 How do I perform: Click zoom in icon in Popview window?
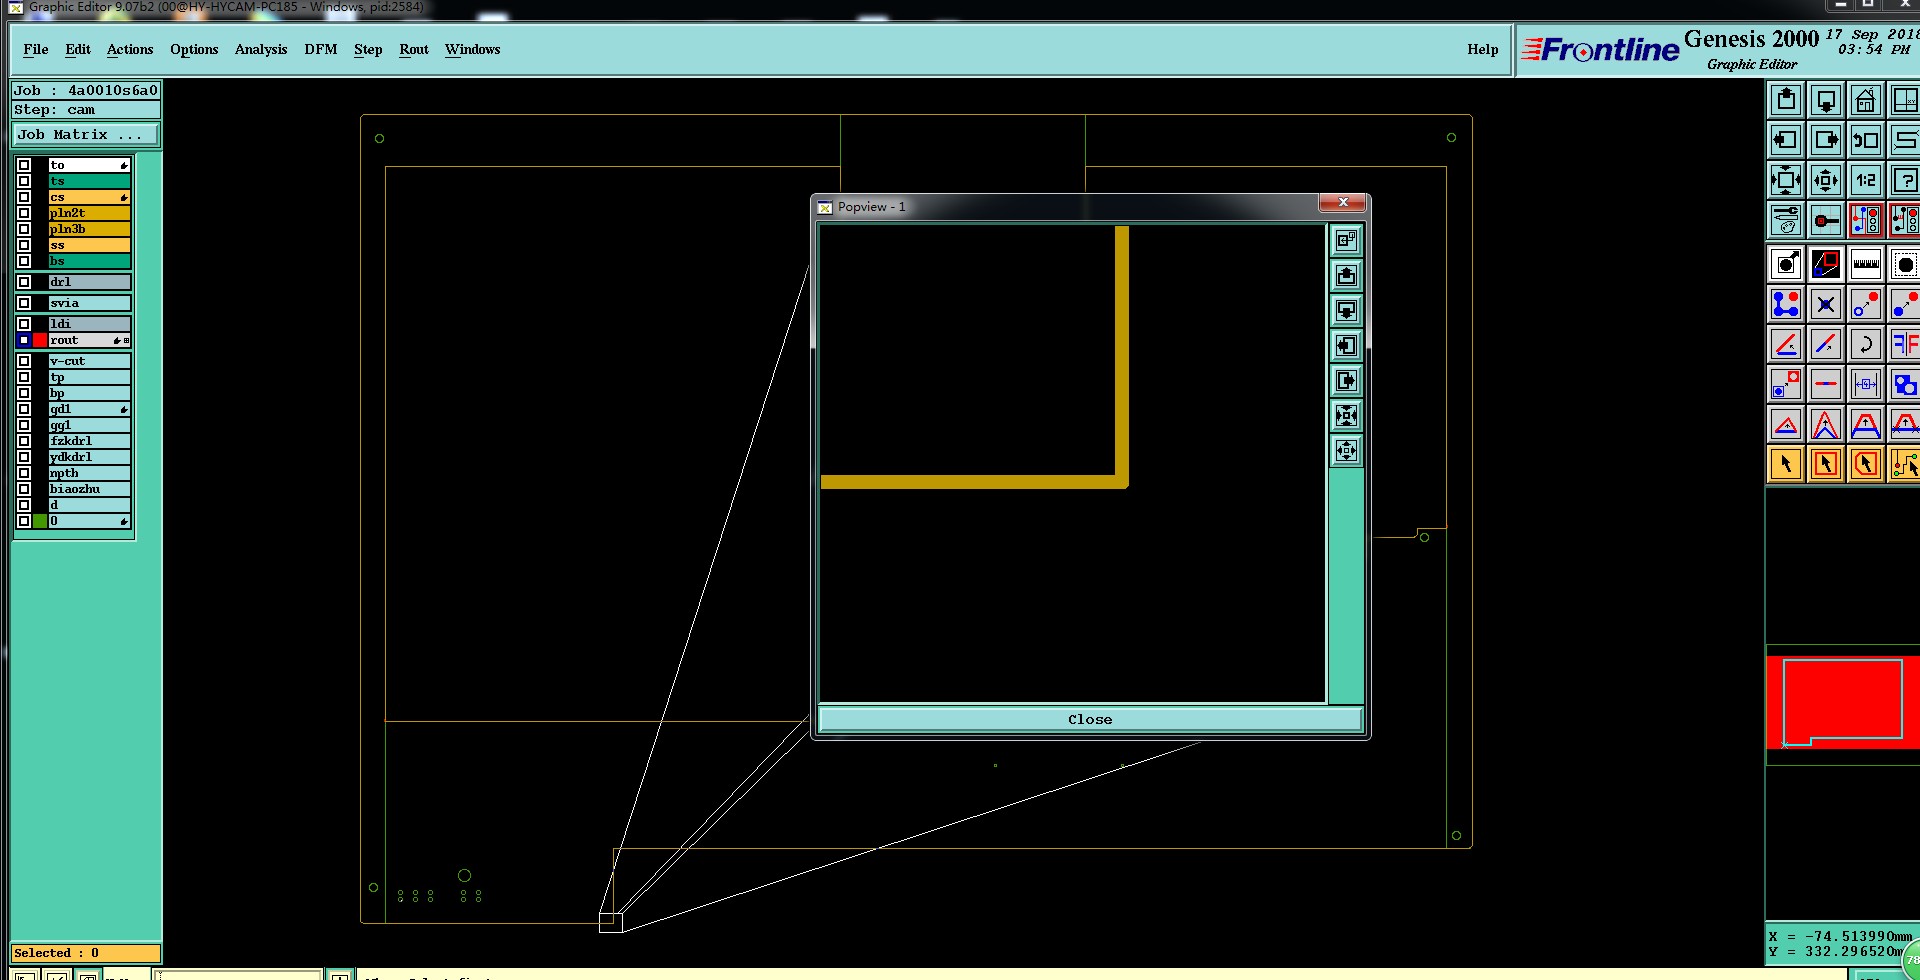[1347, 415]
